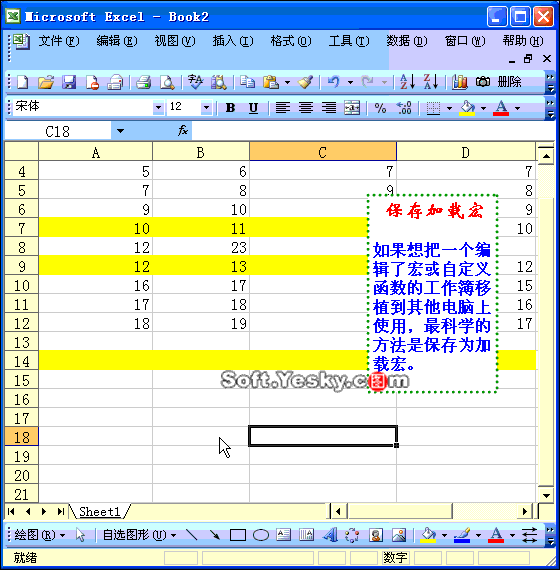The width and height of the screenshot is (560, 570).
Task: Click the Undo arrow icon
Action: pyautogui.click(x=333, y=82)
